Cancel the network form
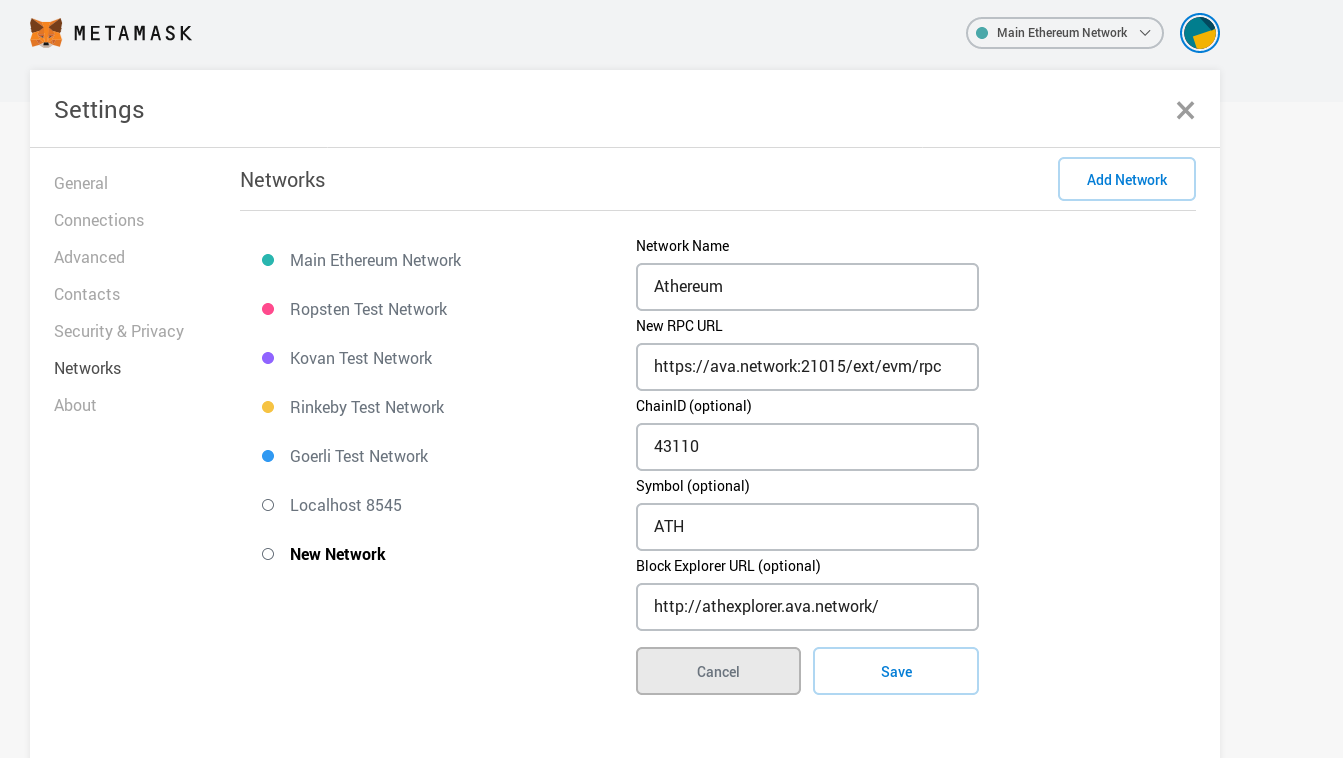This screenshot has height=758, width=1343. [x=718, y=671]
